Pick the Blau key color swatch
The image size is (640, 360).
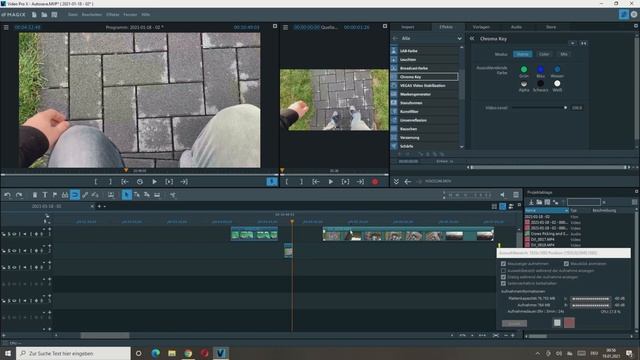540,69
